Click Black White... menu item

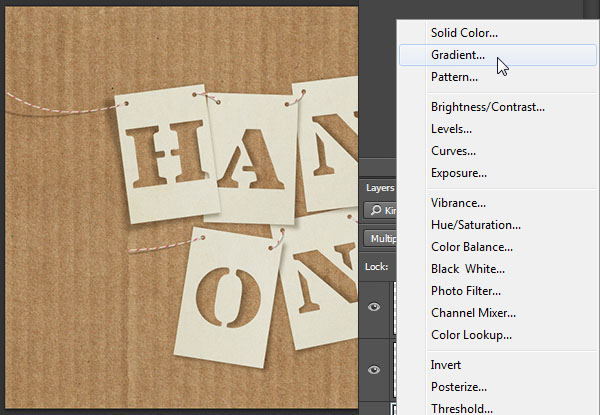click(467, 269)
